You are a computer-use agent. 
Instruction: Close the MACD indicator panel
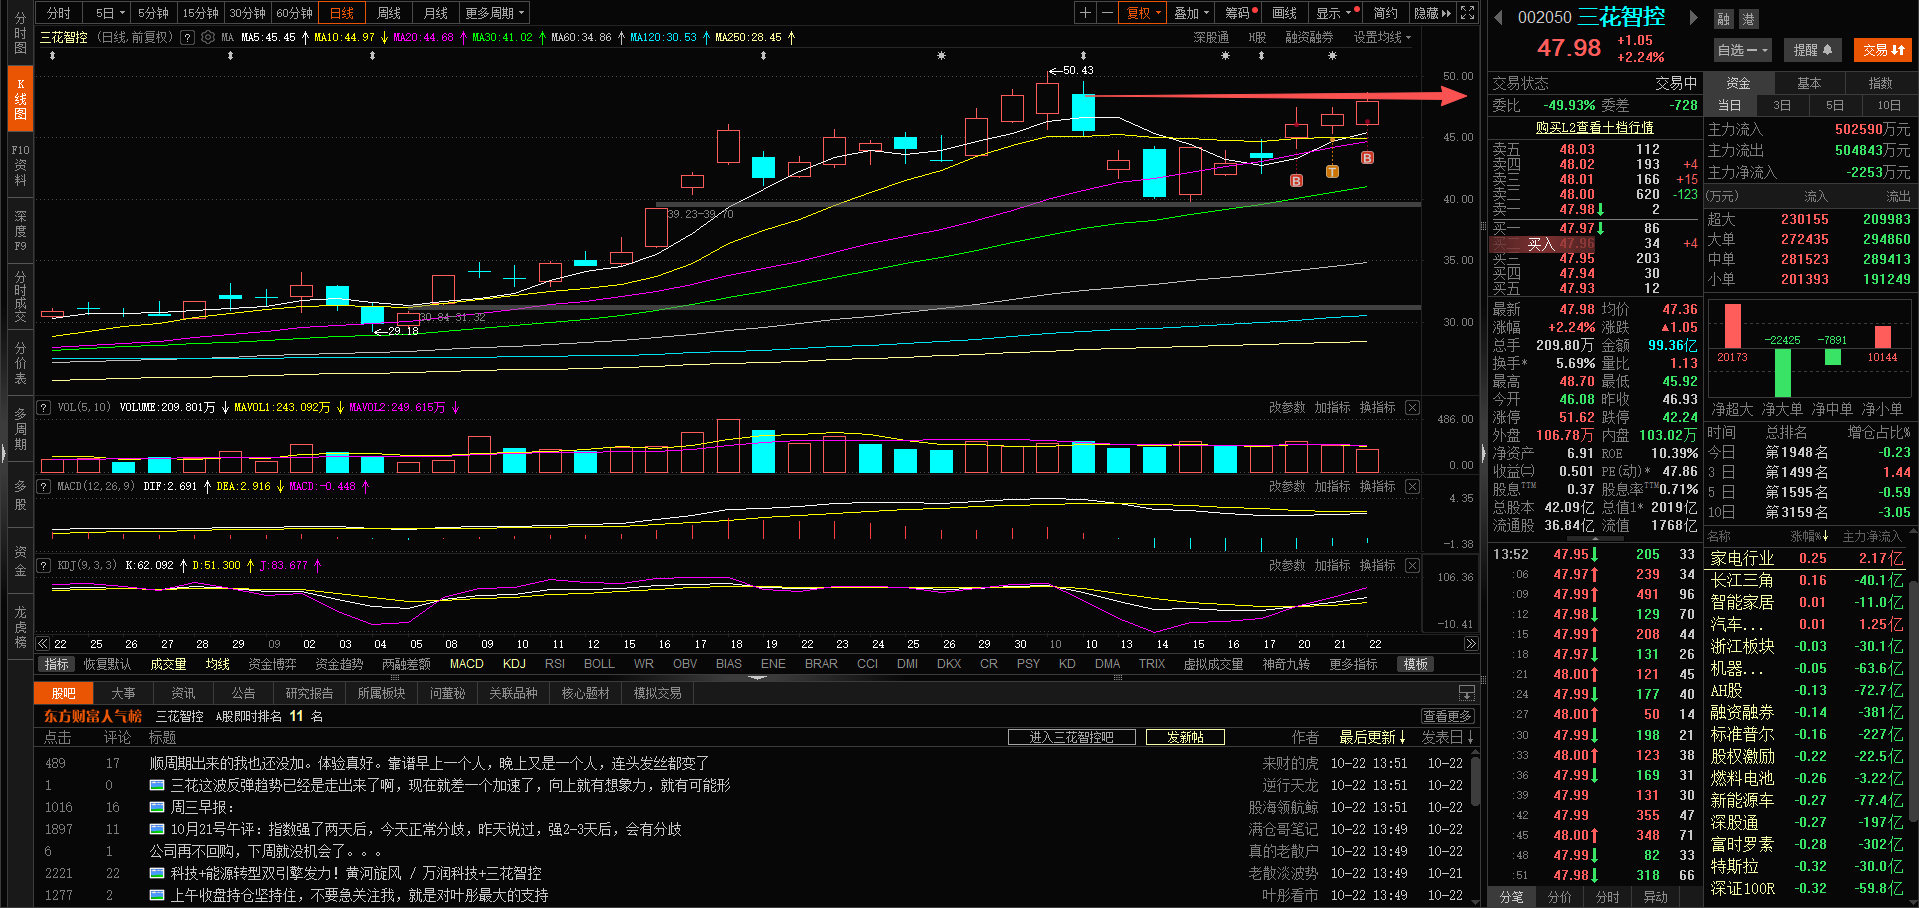[1412, 486]
